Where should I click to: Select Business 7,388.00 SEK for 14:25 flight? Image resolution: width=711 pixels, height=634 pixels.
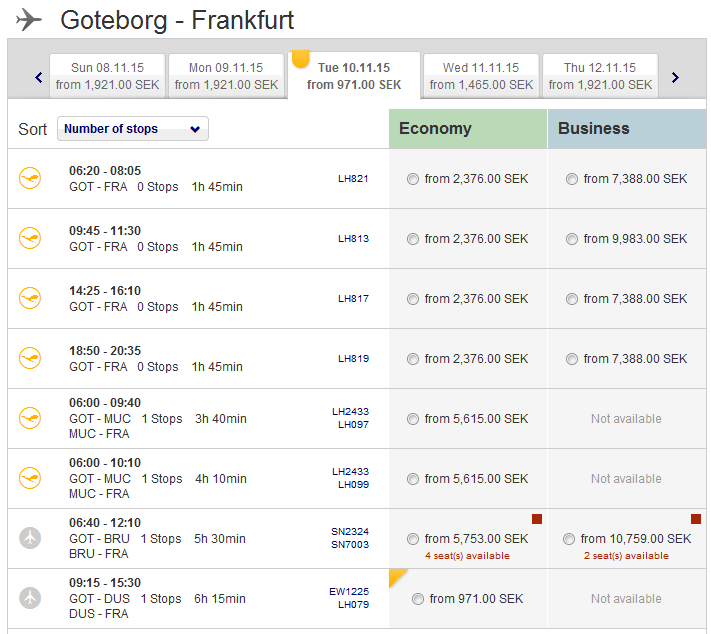click(572, 300)
